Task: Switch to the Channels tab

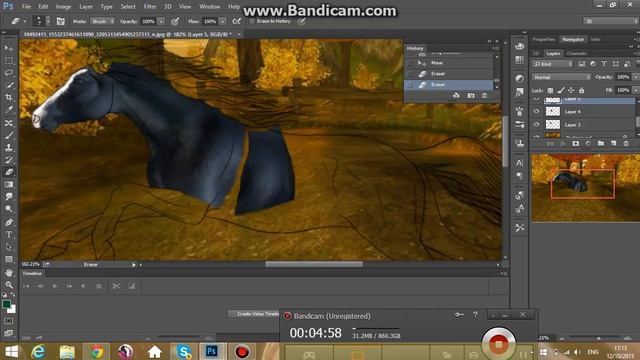Action: tap(577, 53)
